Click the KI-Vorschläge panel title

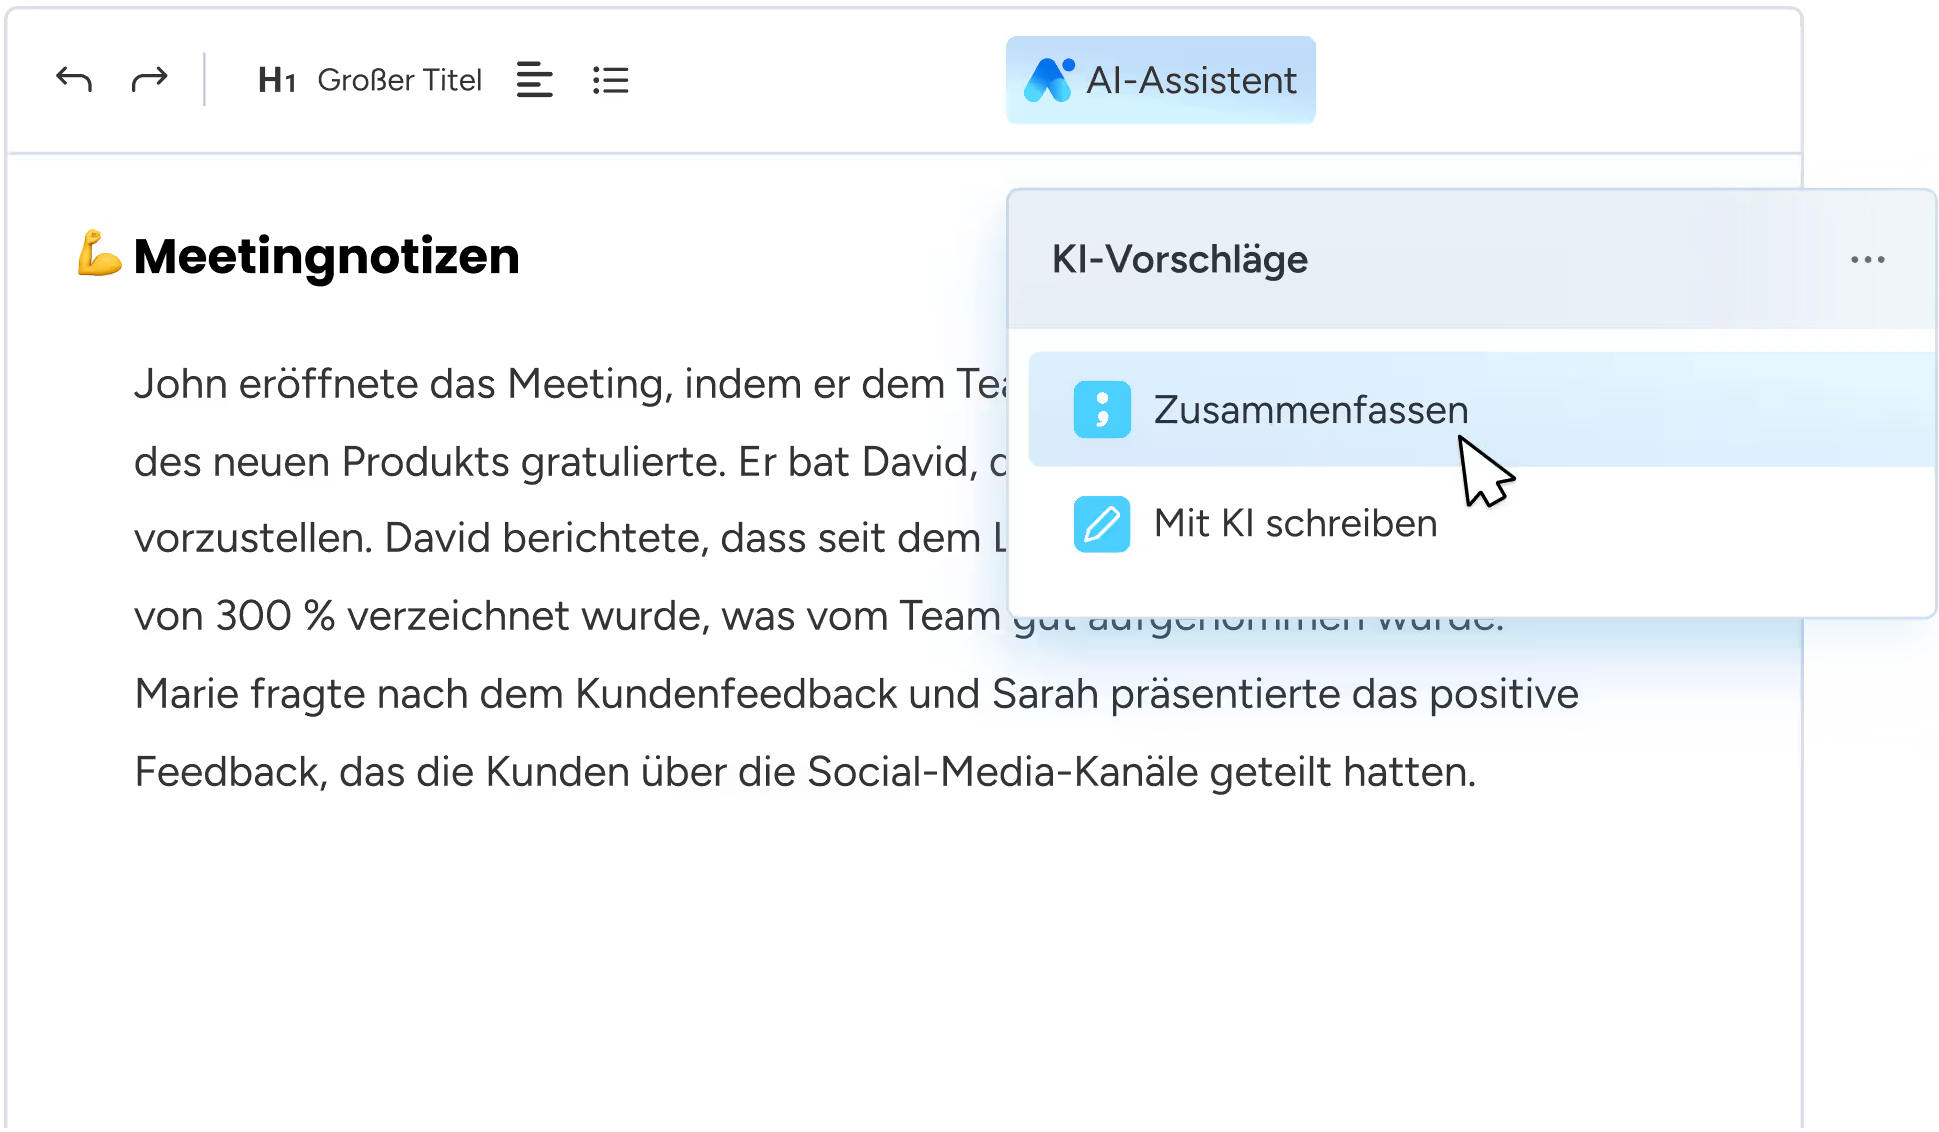point(1179,260)
